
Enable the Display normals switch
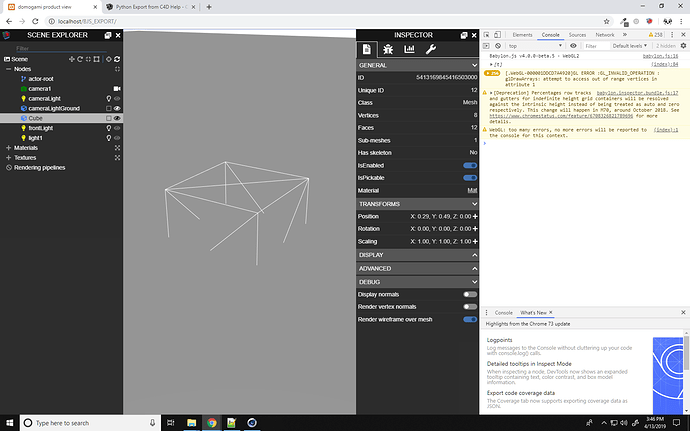pos(470,294)
